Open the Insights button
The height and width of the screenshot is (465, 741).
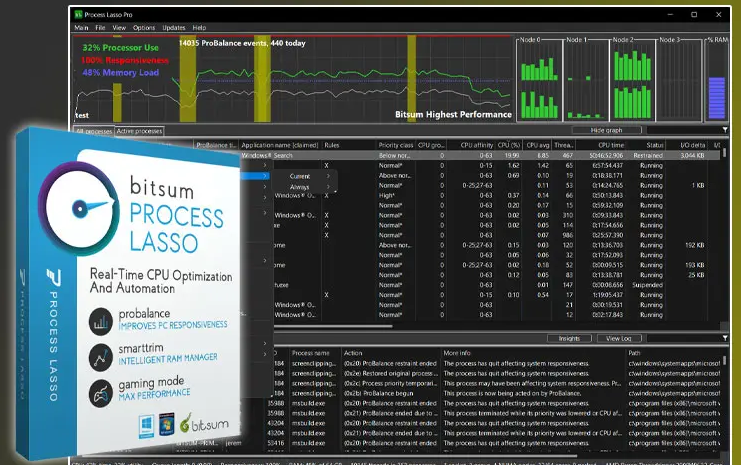click(569, 338)
